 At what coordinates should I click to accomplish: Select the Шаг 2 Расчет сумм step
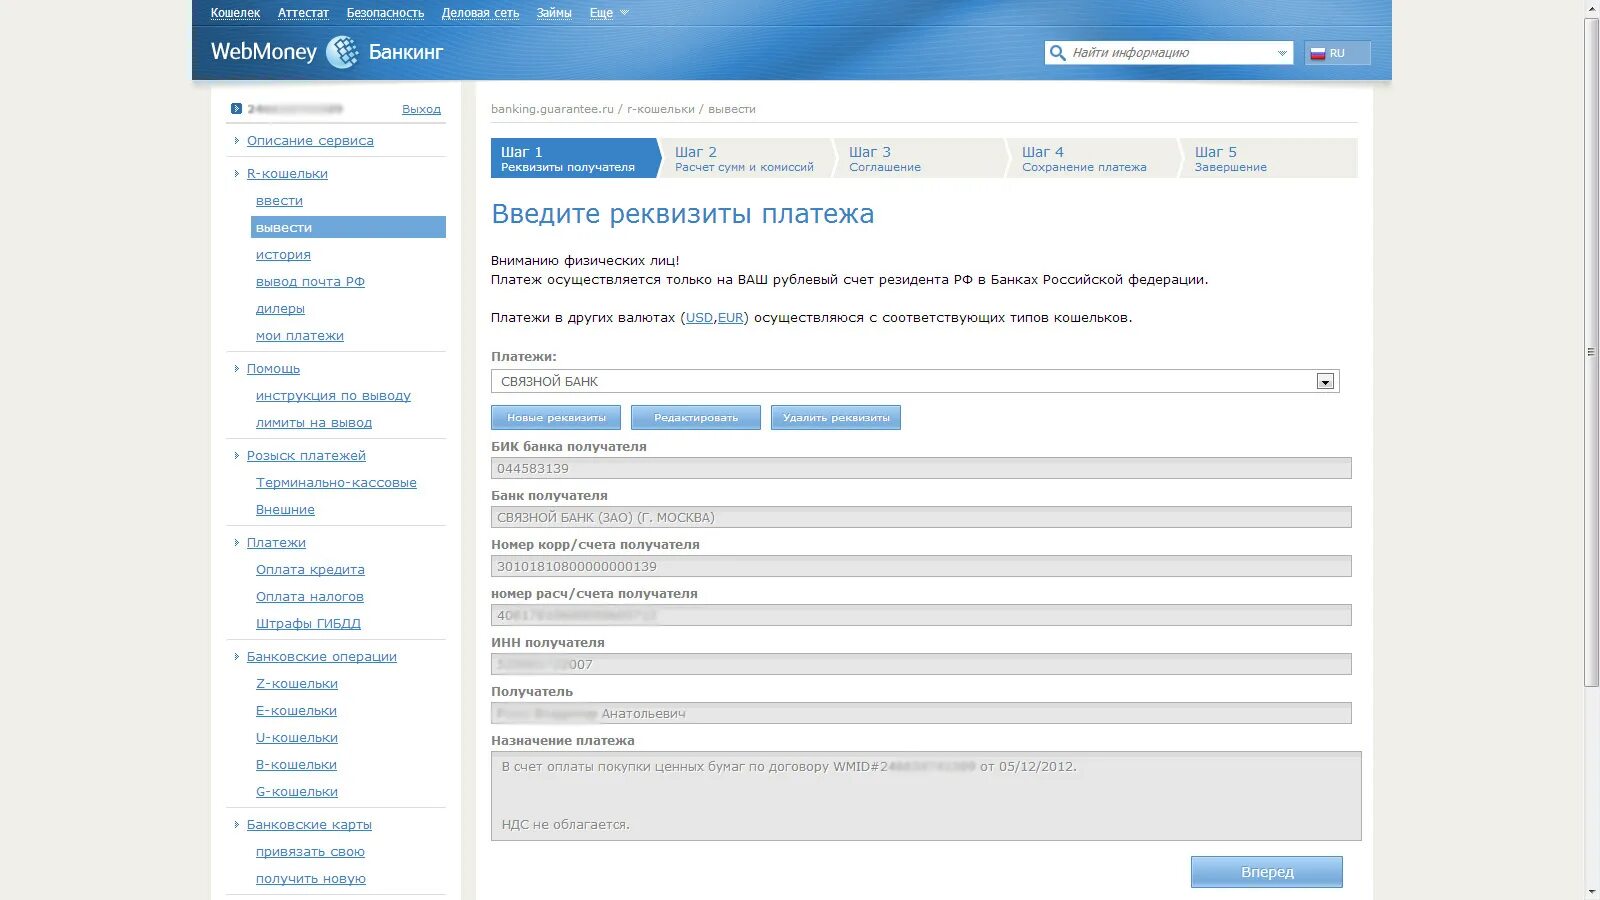[748, 158]
